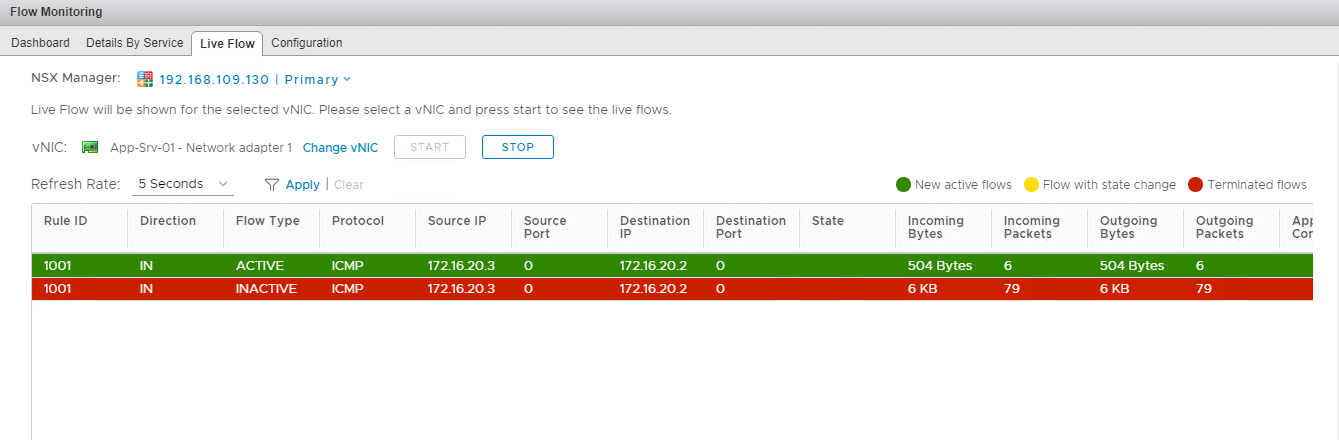Click the red Terminated flows dot

[x=1195, y=185]
